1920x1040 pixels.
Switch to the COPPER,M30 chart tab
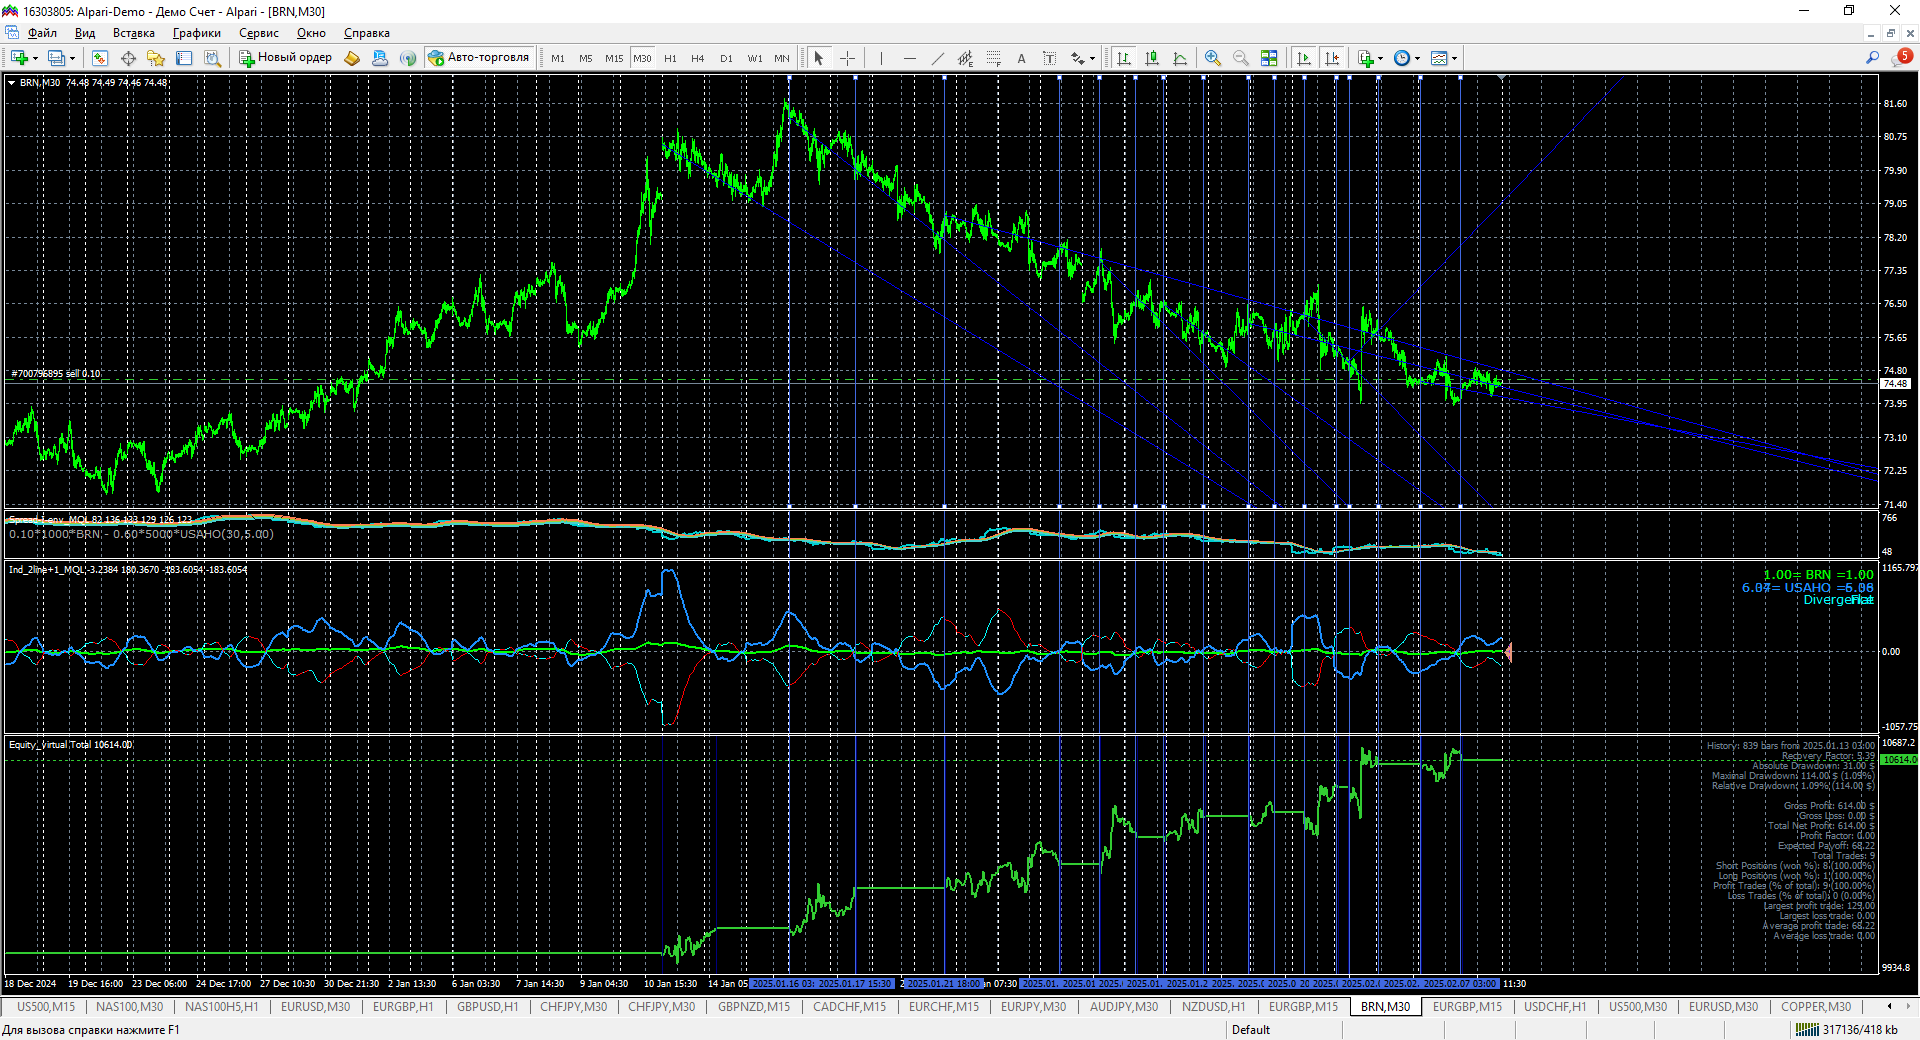pos(1816,1007)
